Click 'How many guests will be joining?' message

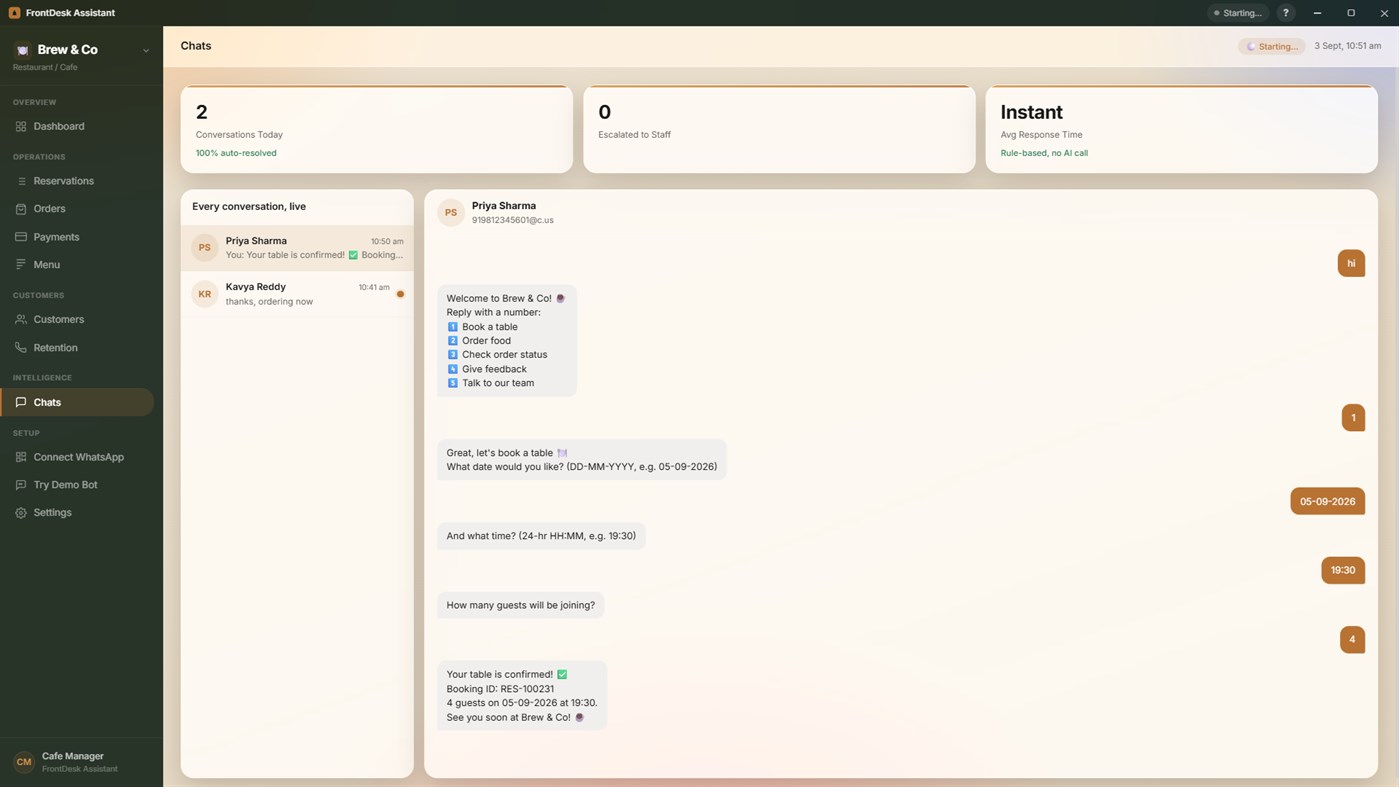520,605
